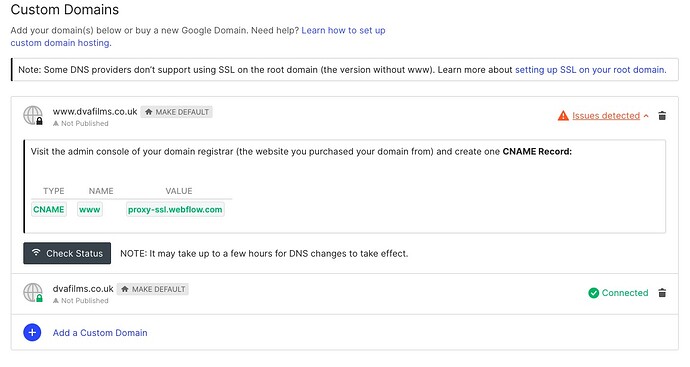
Task: Make dvafilms.co.uk the default domain
Action: (153, 289)
